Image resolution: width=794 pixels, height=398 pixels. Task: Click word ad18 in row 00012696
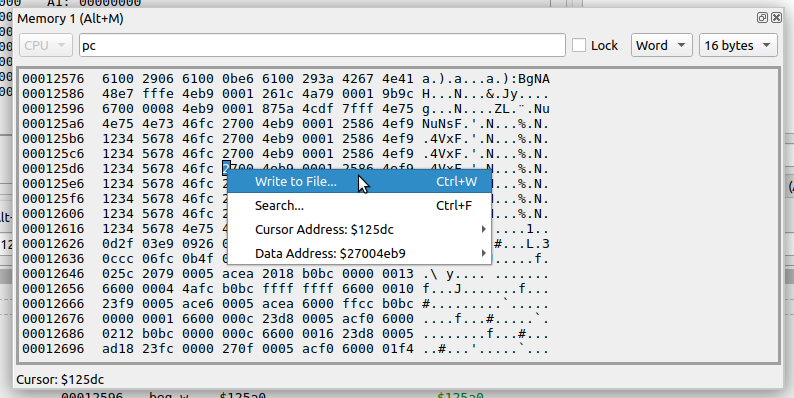(x=117, y=349)
